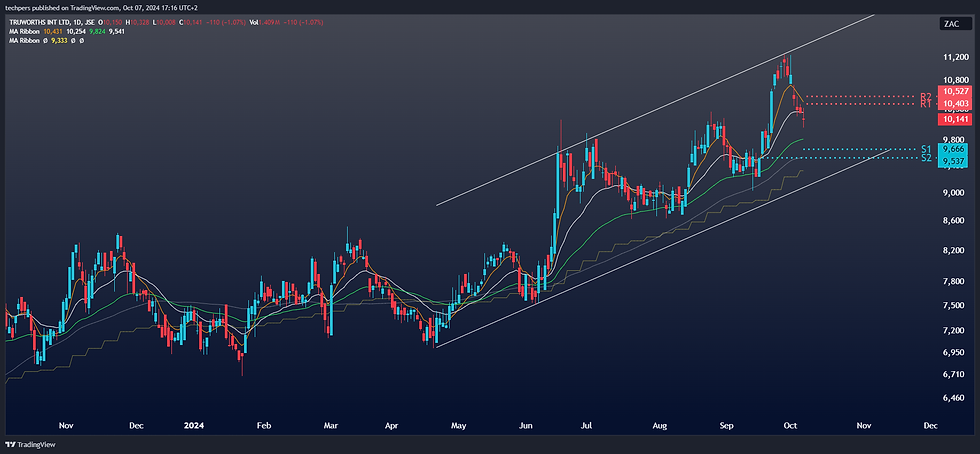Select the ZAC currency label

tap(954, 24)
